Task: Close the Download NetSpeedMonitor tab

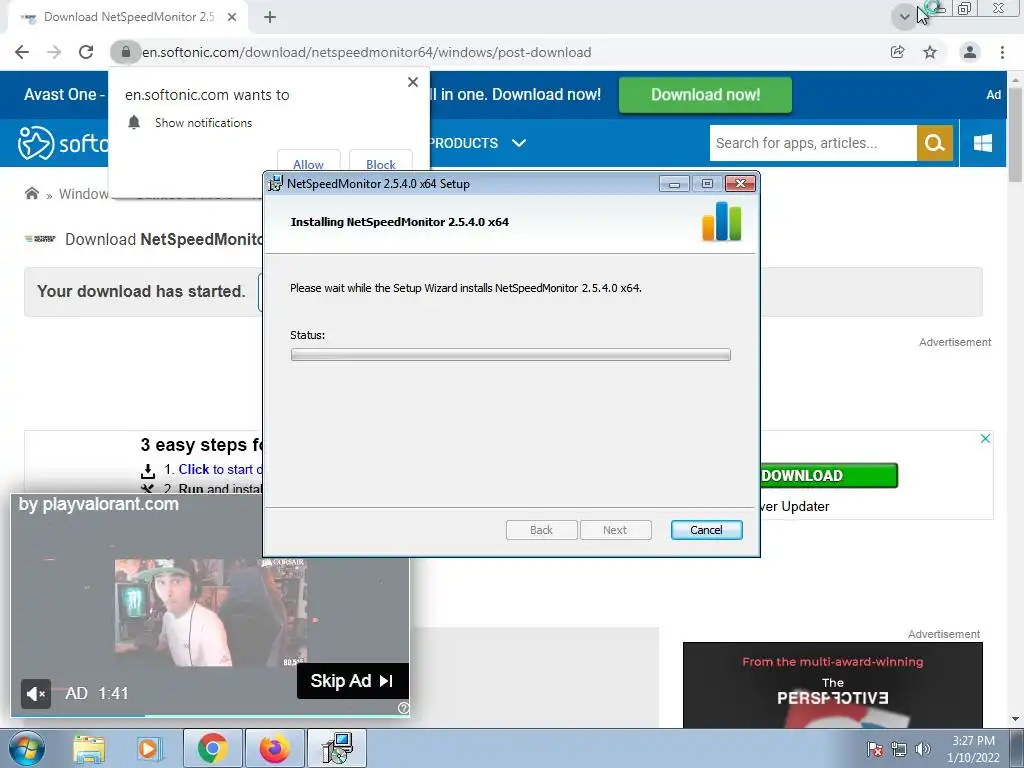Action: click(x=232, y=17)
